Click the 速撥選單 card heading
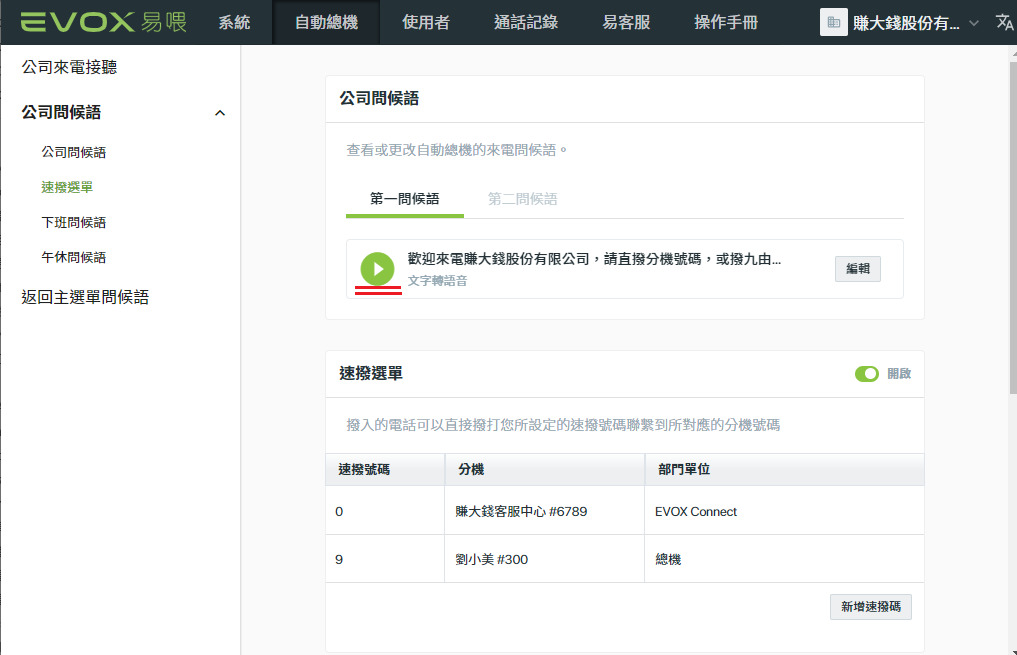Screen dimensions: 1017x655 coord(371,374)
